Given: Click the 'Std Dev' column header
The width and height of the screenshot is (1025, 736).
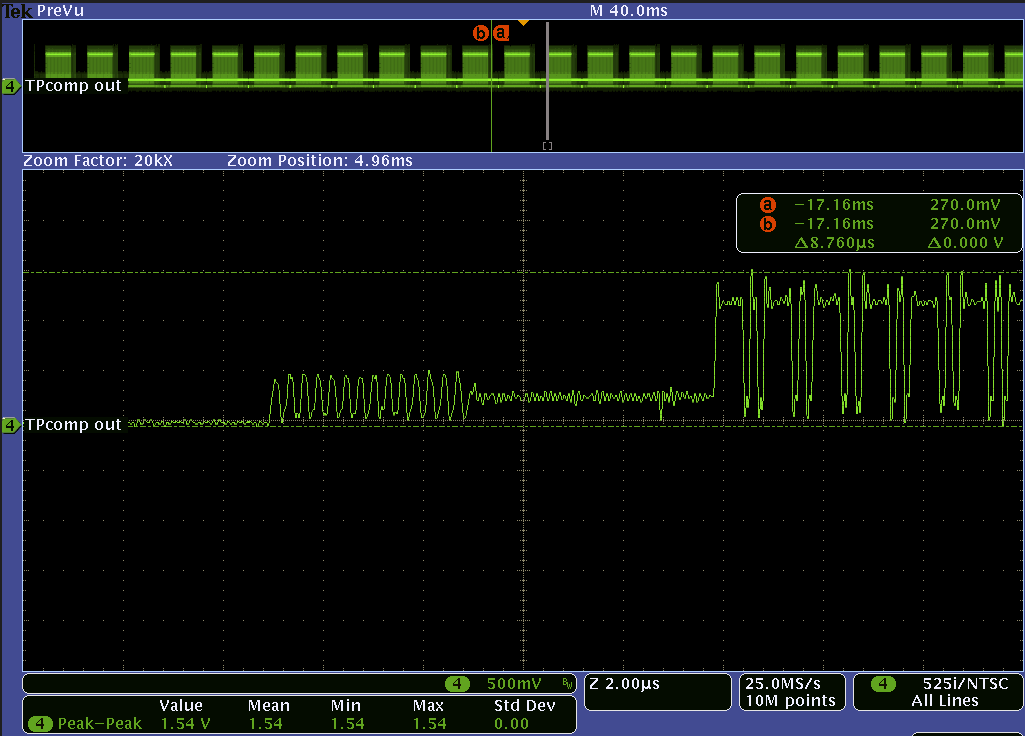Looking at the screenshot, I should [525, 706].
